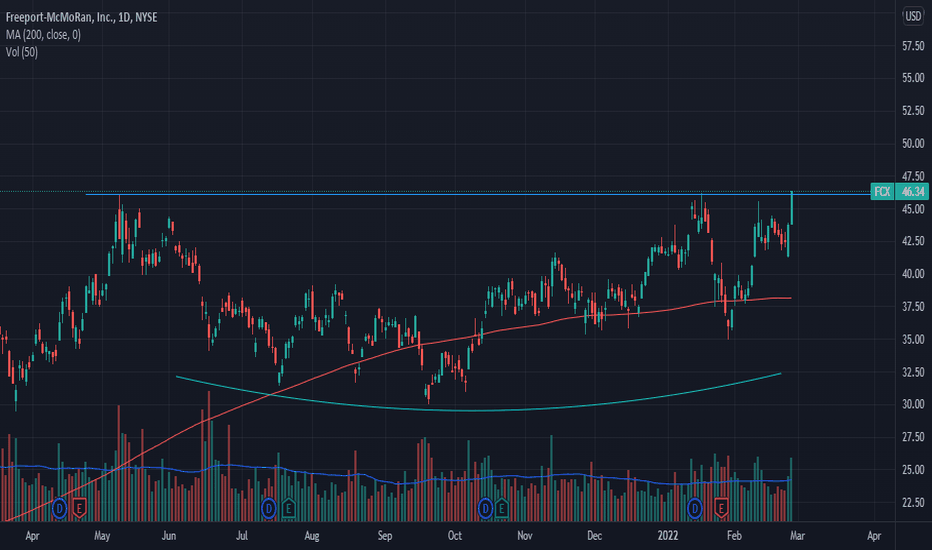Select the Vol (50) indicator label

point(21,52)
